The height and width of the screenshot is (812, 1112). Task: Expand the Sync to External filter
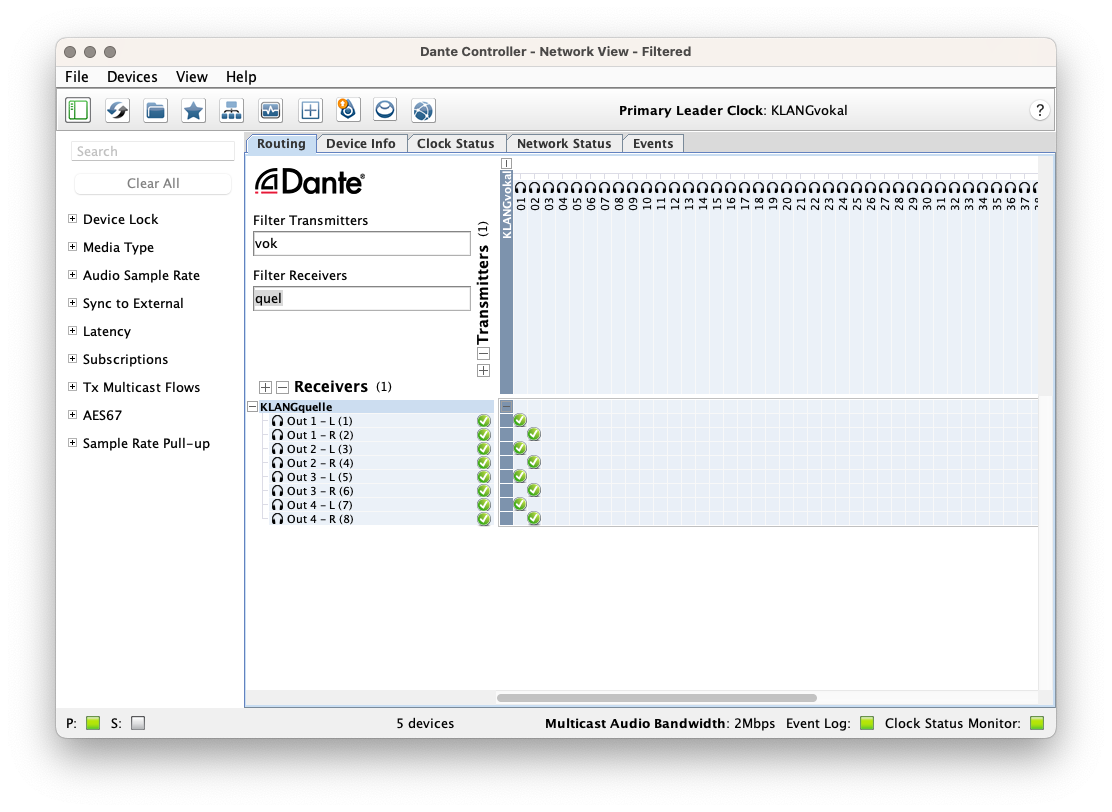(x=72, y=303)
